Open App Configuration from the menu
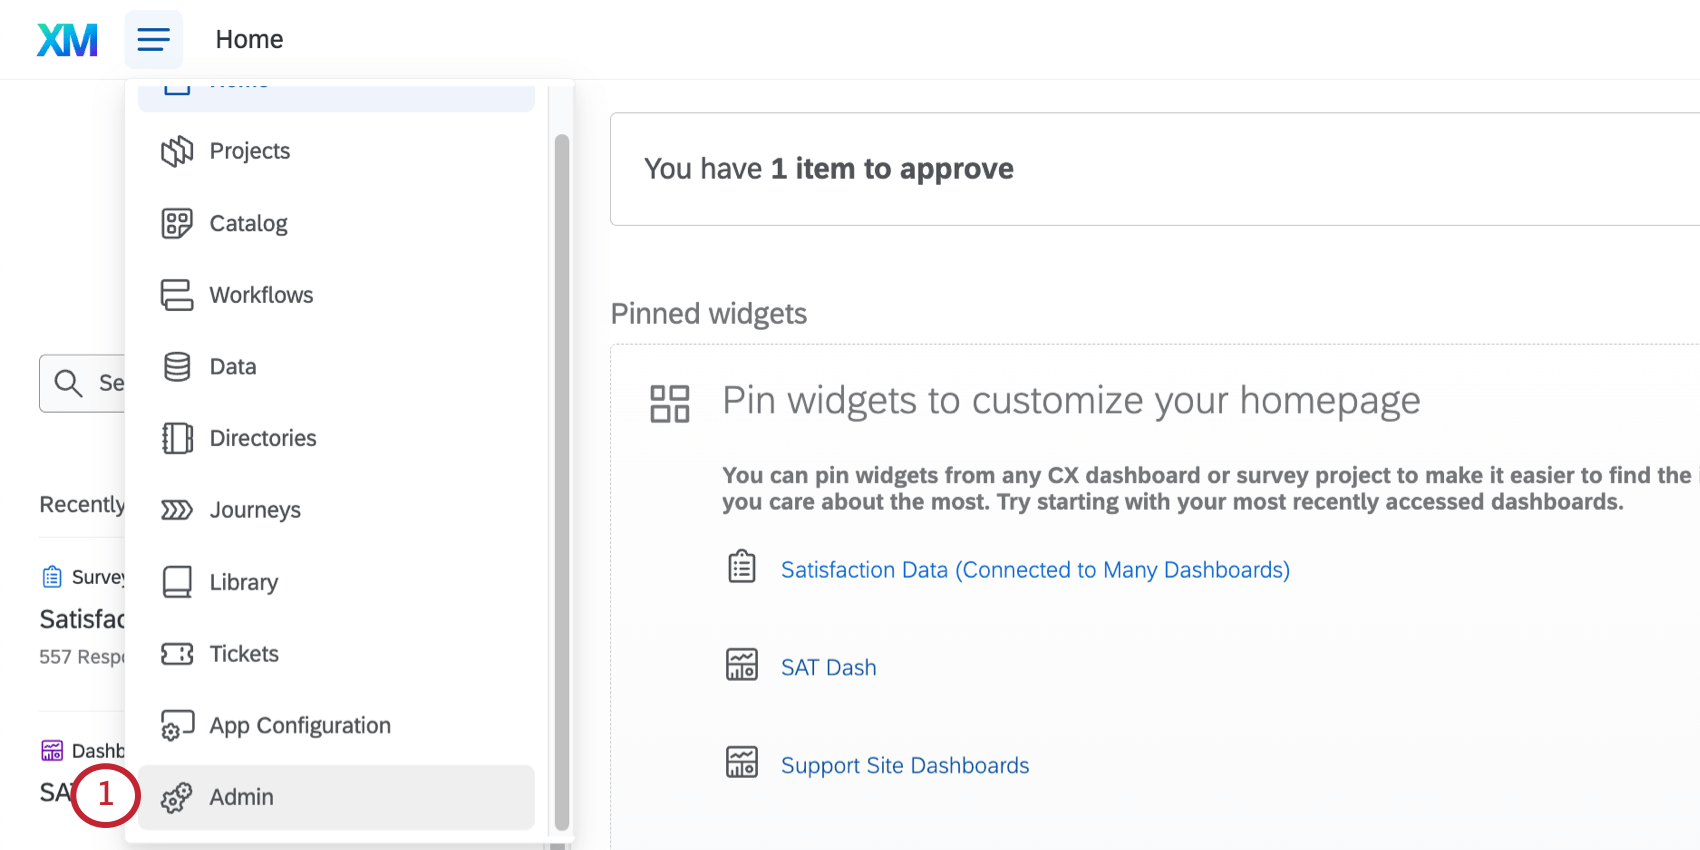This screenshot has height=850, width=1700. pos(300,725)
